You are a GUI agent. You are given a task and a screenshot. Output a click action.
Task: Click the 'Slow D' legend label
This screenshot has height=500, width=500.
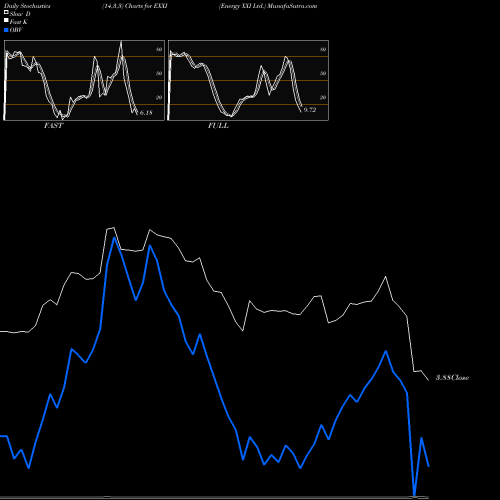(20, 14)
